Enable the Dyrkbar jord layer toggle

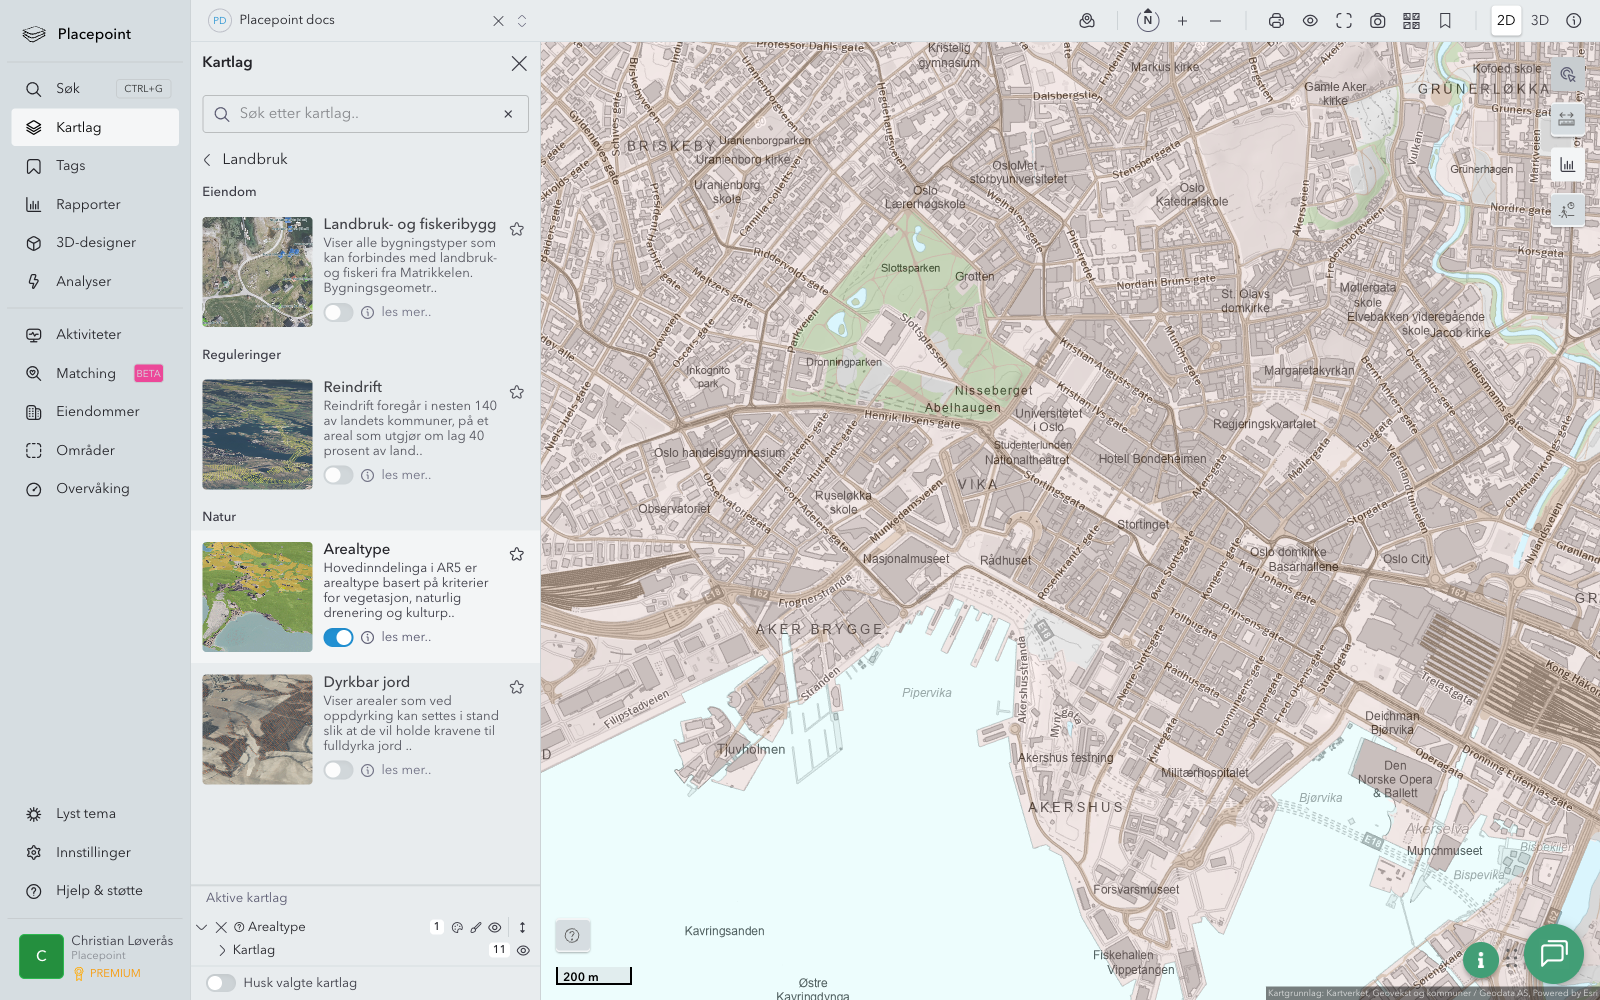[x=338, y=770]
